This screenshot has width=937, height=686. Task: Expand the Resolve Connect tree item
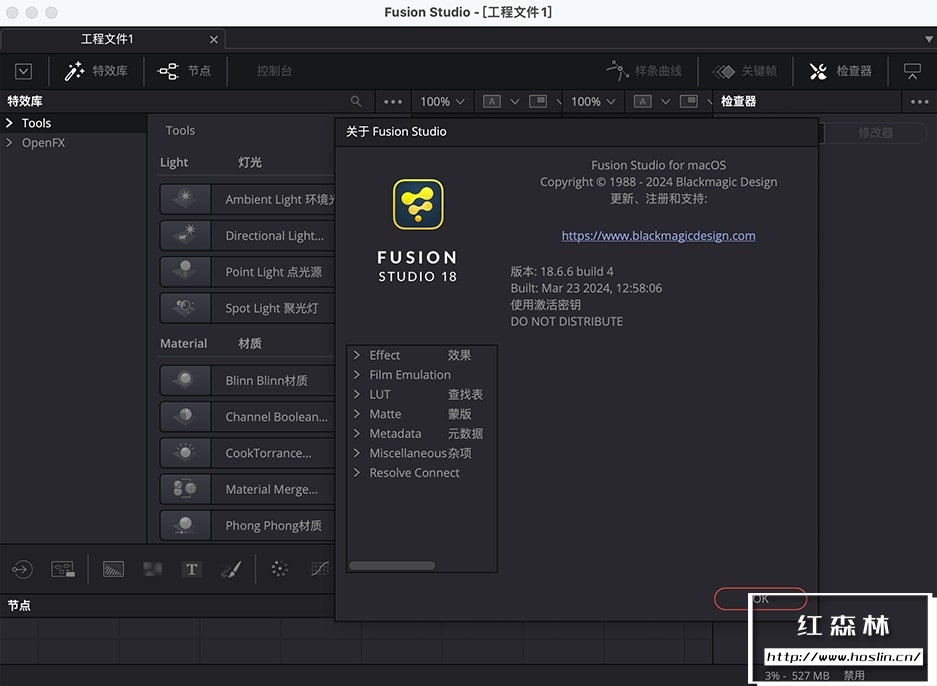pos(357,473)
